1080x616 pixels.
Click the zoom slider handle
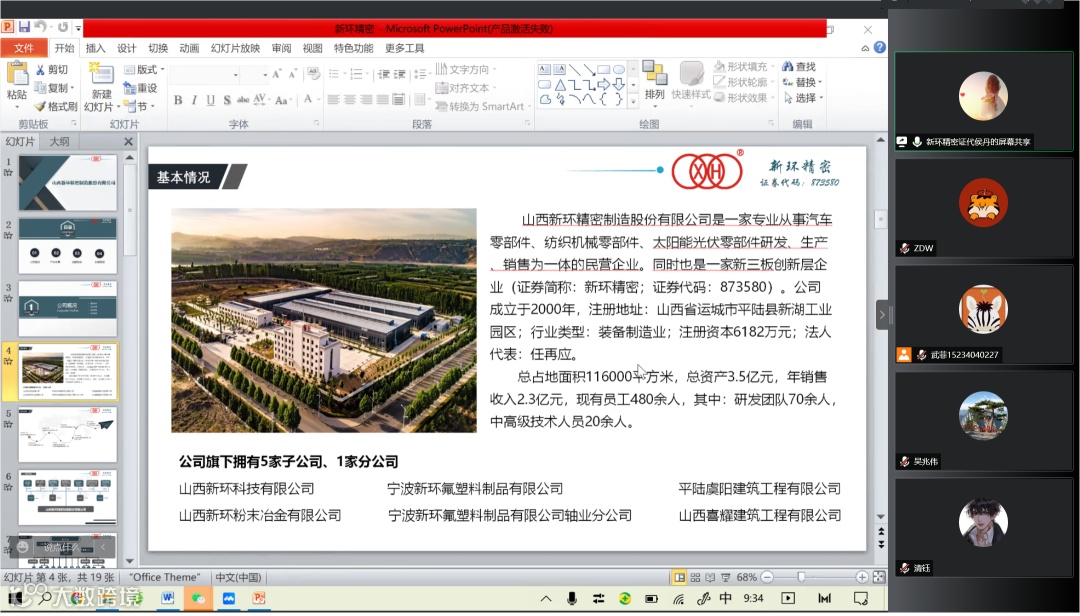coord(801,577)
